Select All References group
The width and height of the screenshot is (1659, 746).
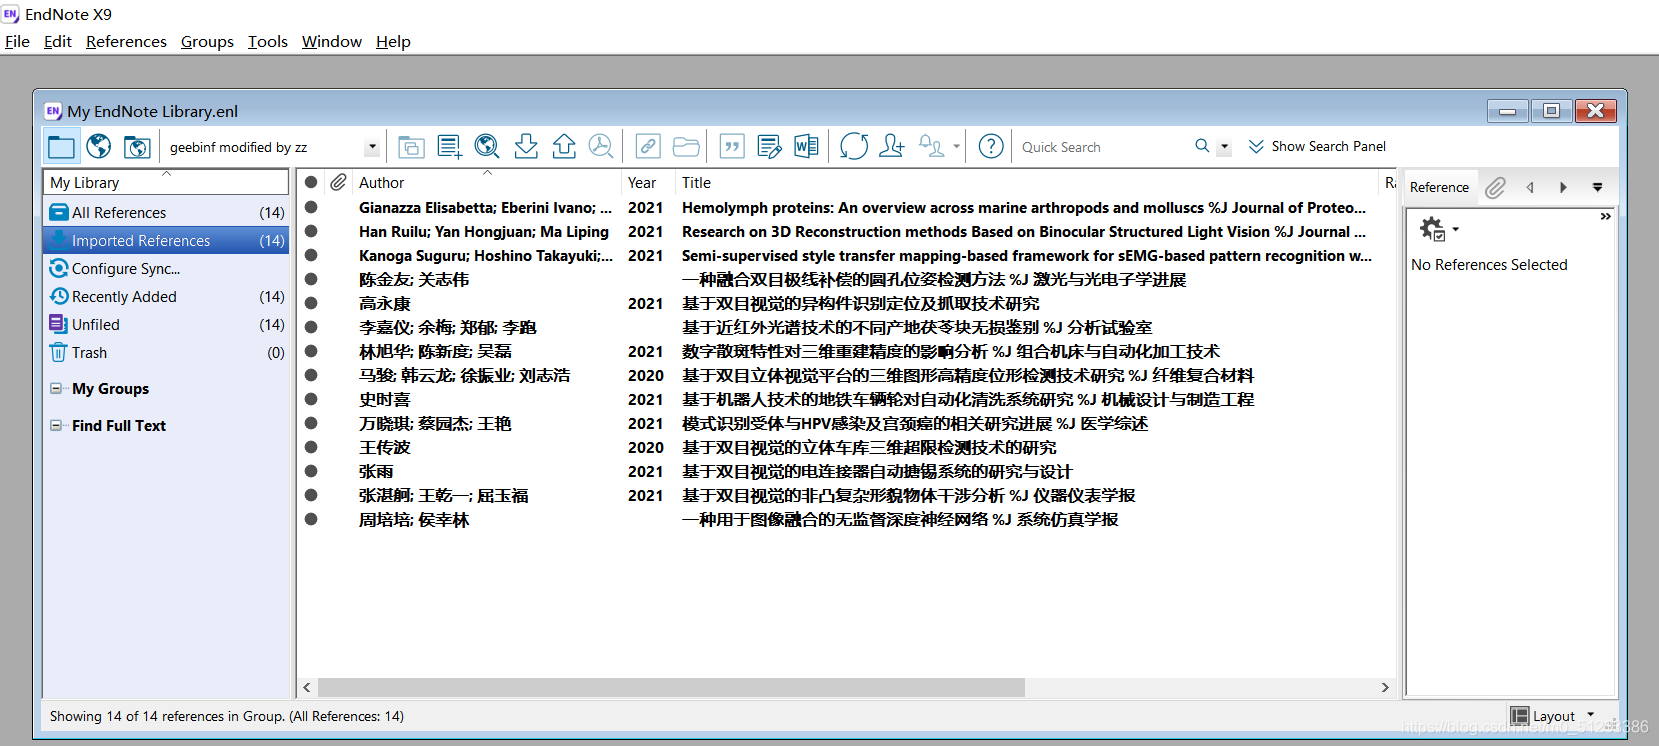click(166, 212)
